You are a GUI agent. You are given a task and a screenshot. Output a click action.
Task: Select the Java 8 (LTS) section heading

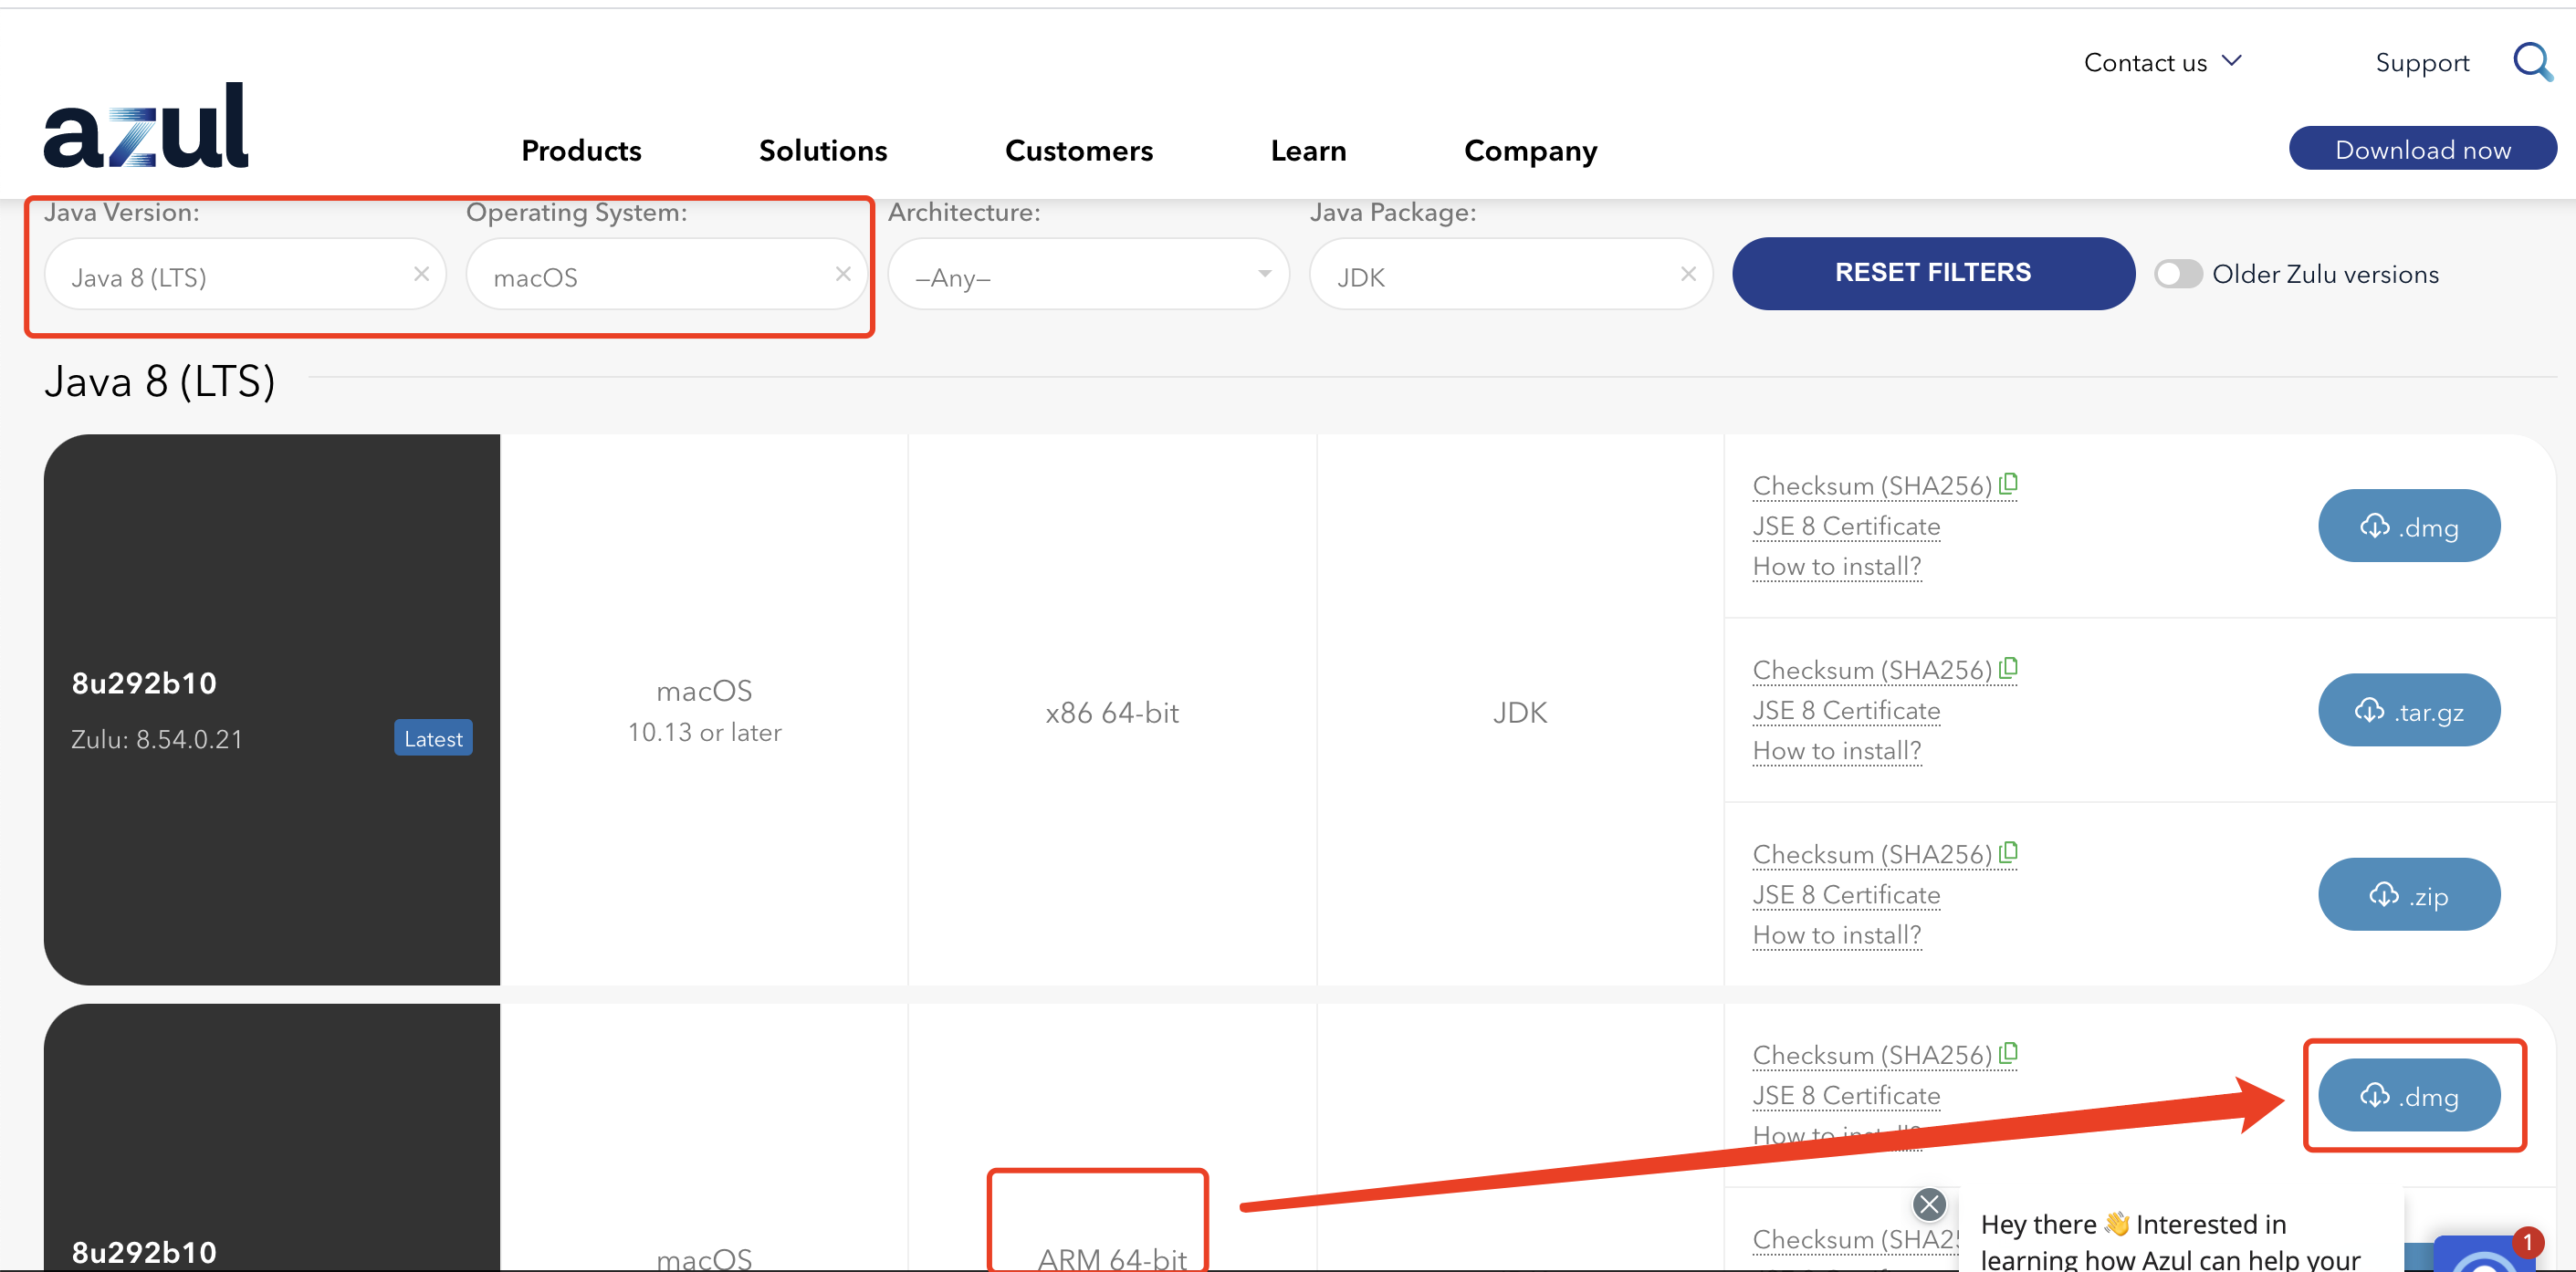point(160,381)
